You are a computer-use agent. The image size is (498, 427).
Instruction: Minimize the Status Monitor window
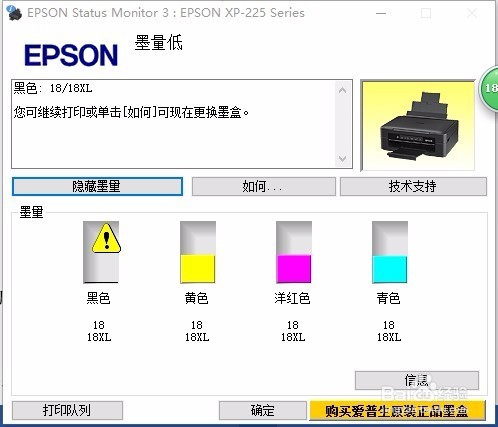pos(381,13)
